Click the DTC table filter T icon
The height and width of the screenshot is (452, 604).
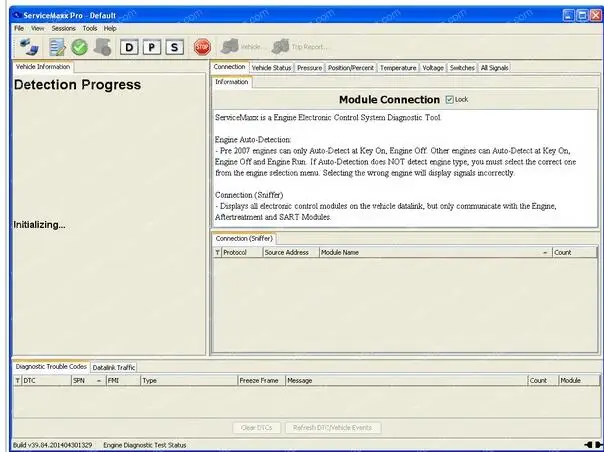[17, 380]
